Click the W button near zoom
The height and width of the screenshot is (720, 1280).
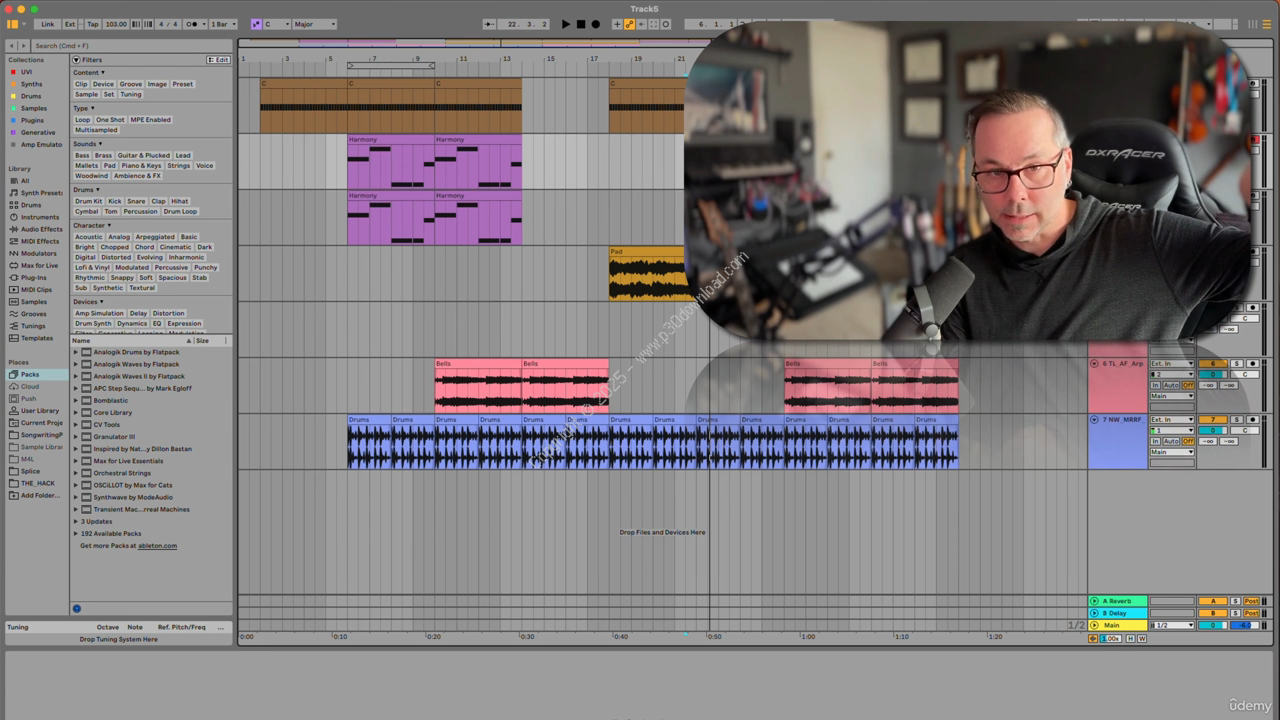coord(1142,638)
